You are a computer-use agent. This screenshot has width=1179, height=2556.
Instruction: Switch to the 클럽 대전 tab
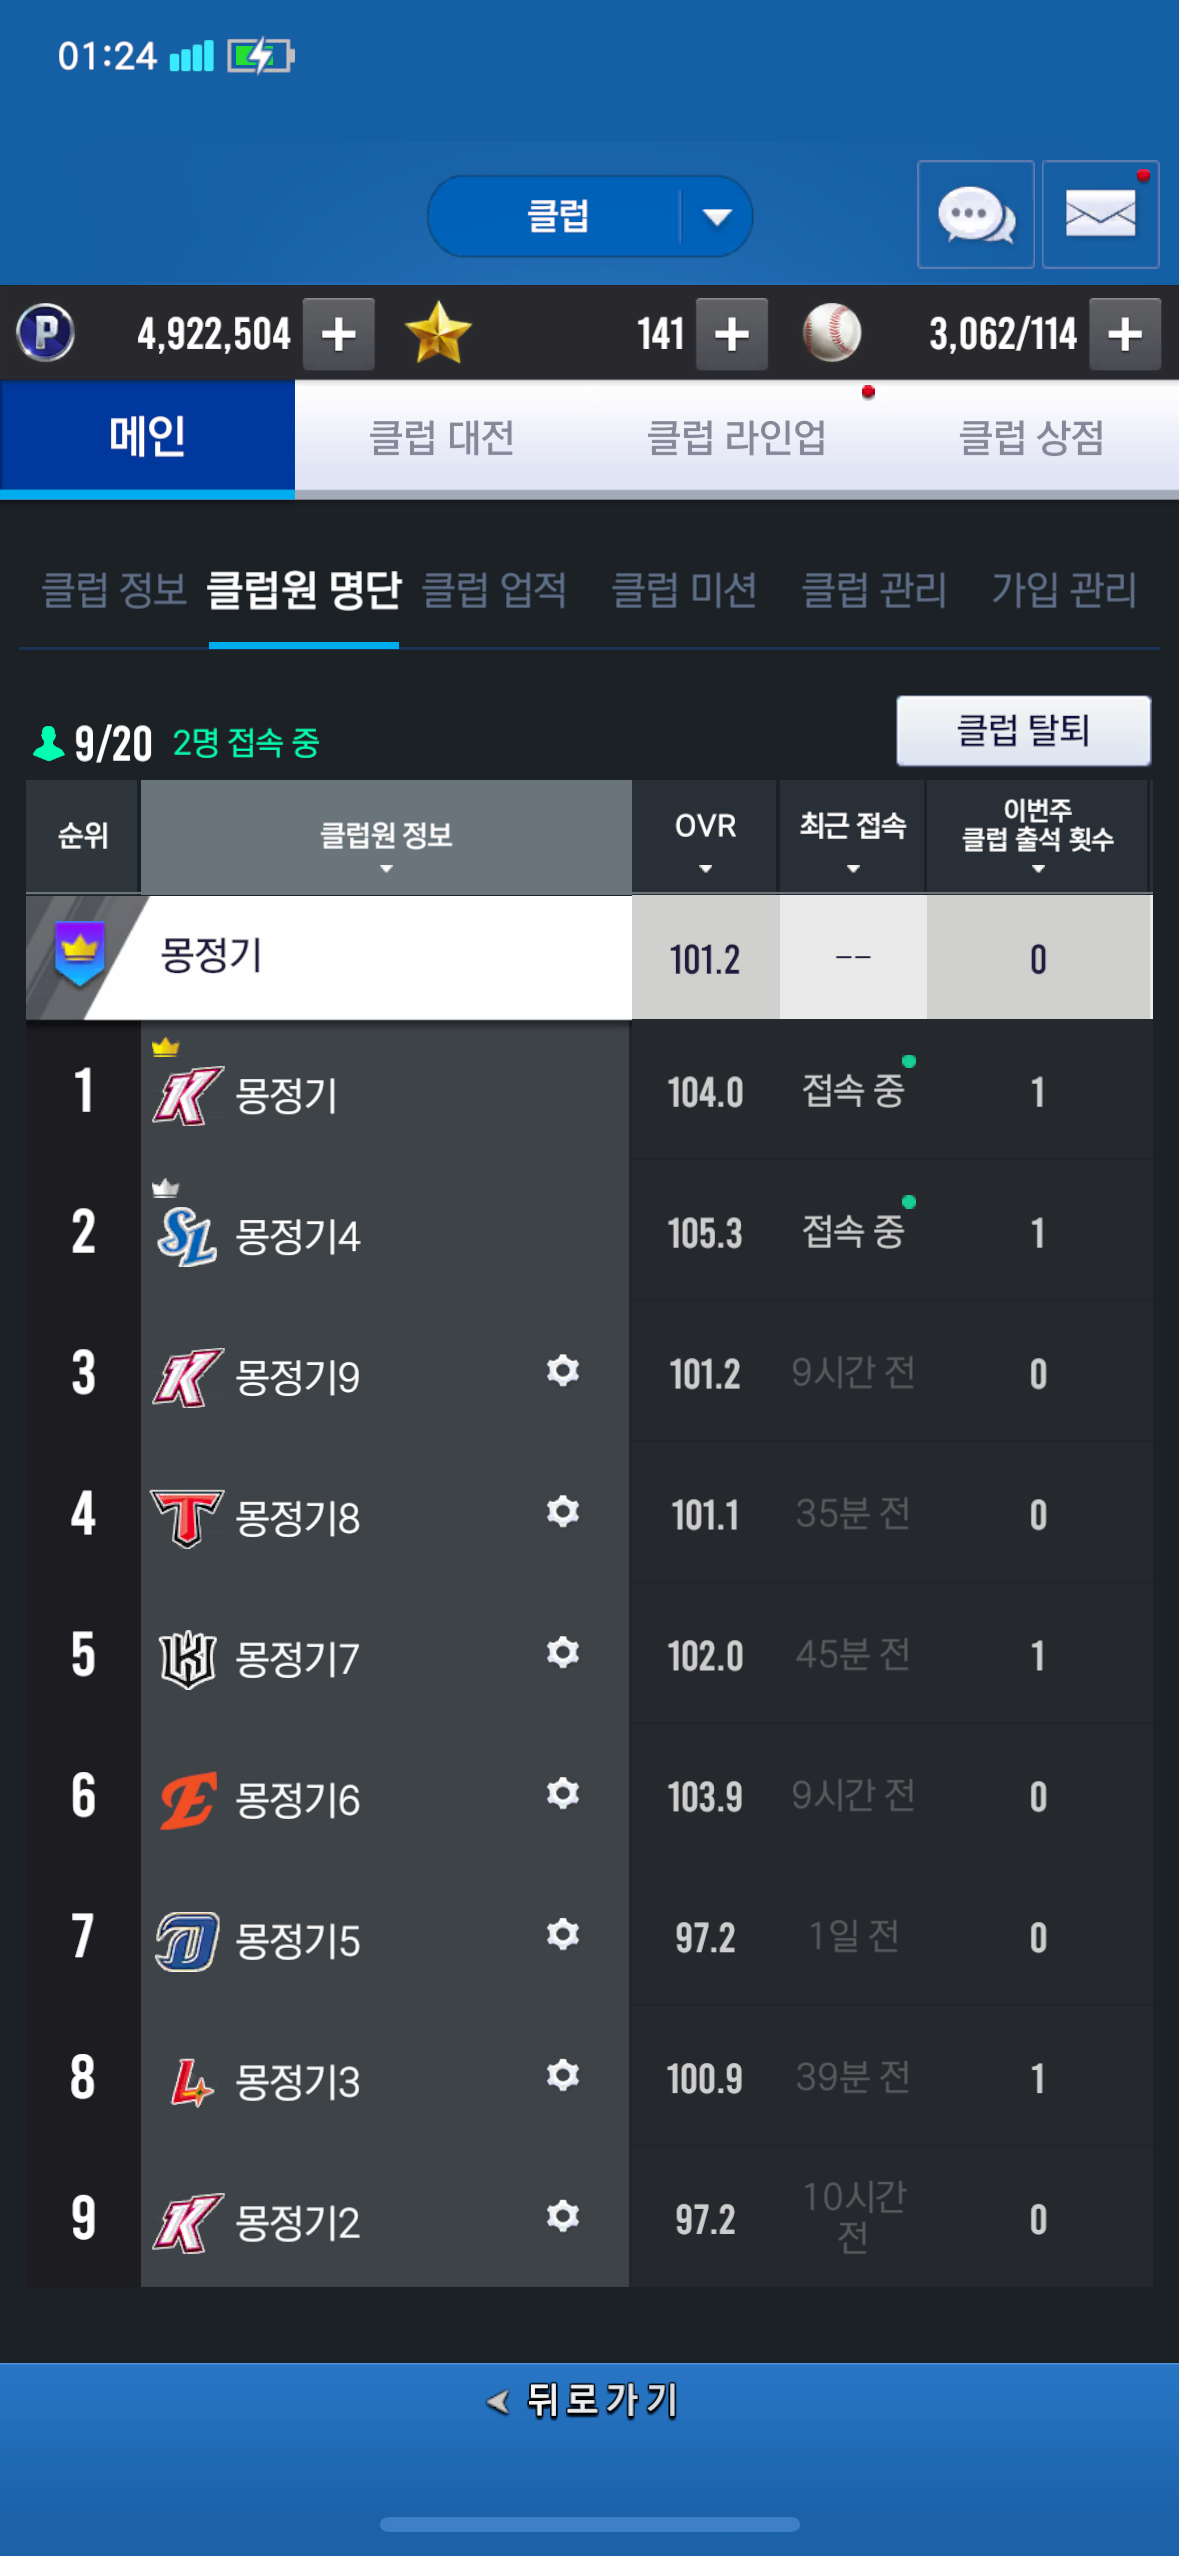(x=441, y=438)
